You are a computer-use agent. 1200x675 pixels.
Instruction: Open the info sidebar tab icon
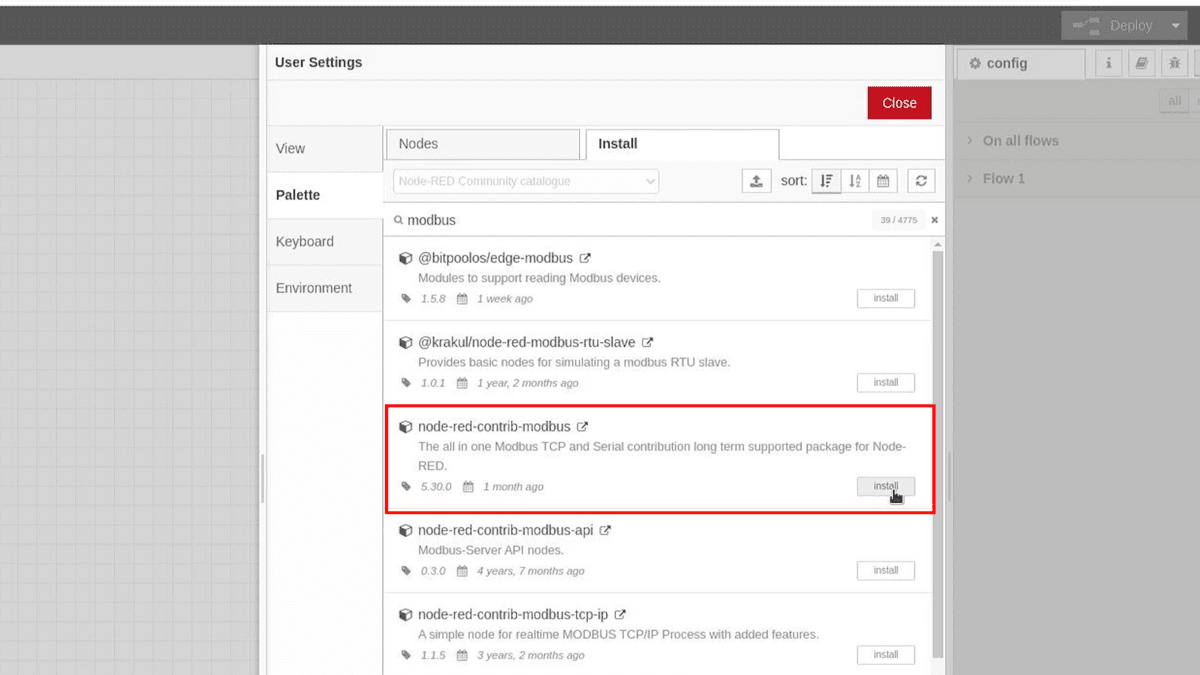1108,63
